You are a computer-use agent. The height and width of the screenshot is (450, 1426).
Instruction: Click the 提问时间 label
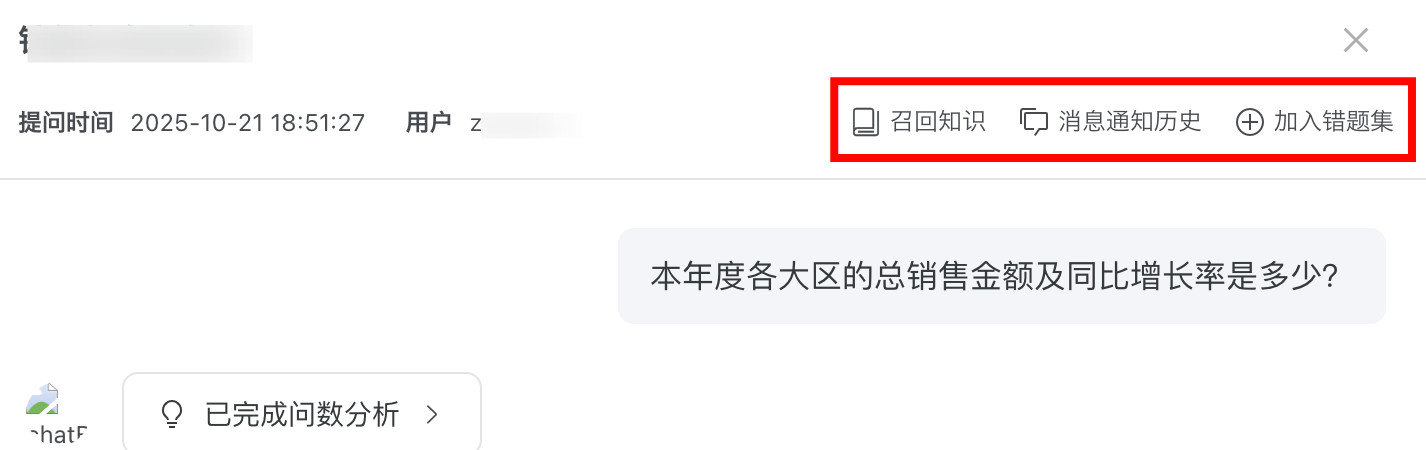point(65,123)
